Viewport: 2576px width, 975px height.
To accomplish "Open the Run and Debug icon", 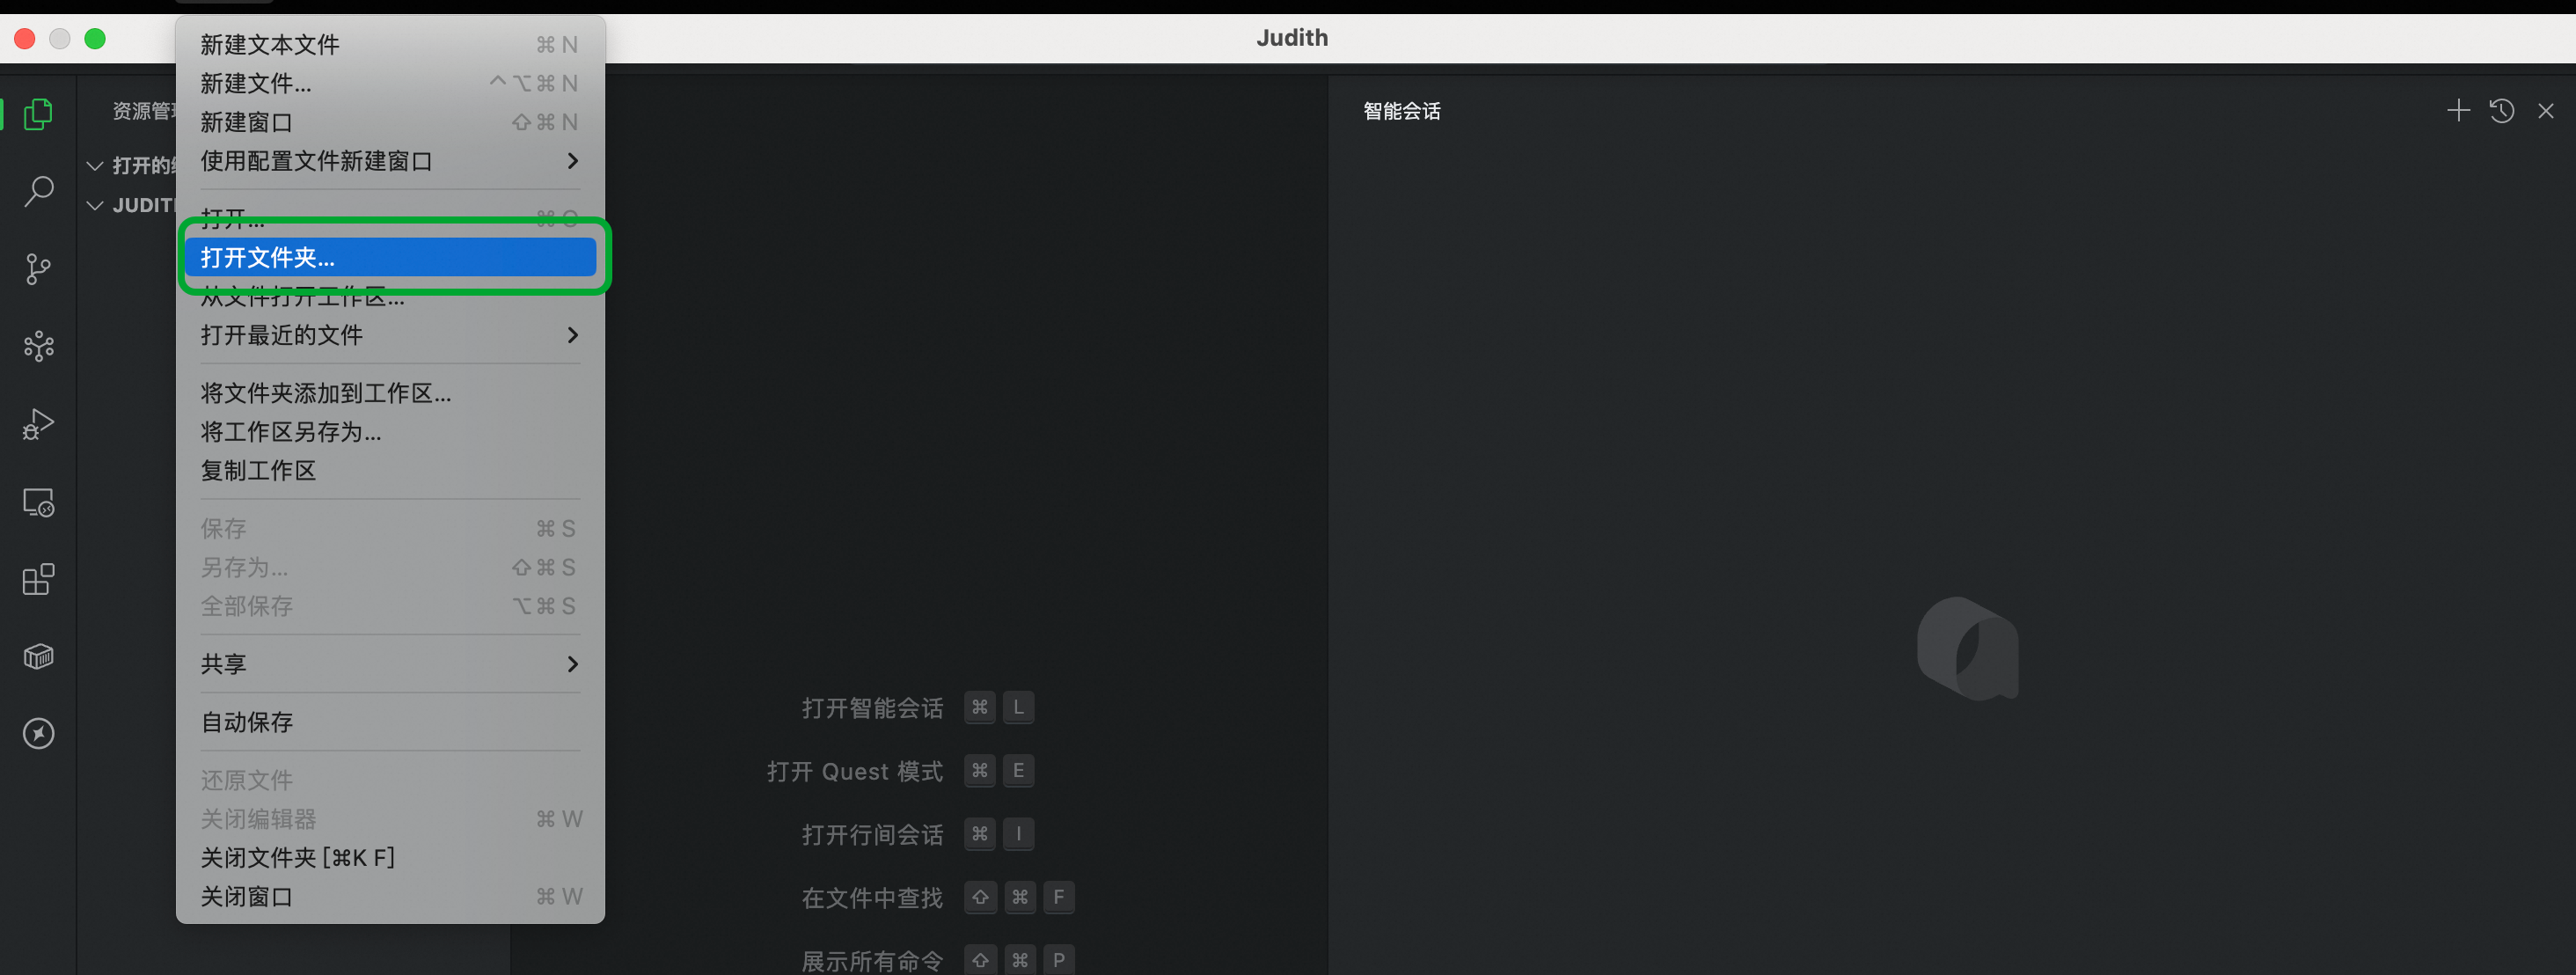I will tap(38, 424).
